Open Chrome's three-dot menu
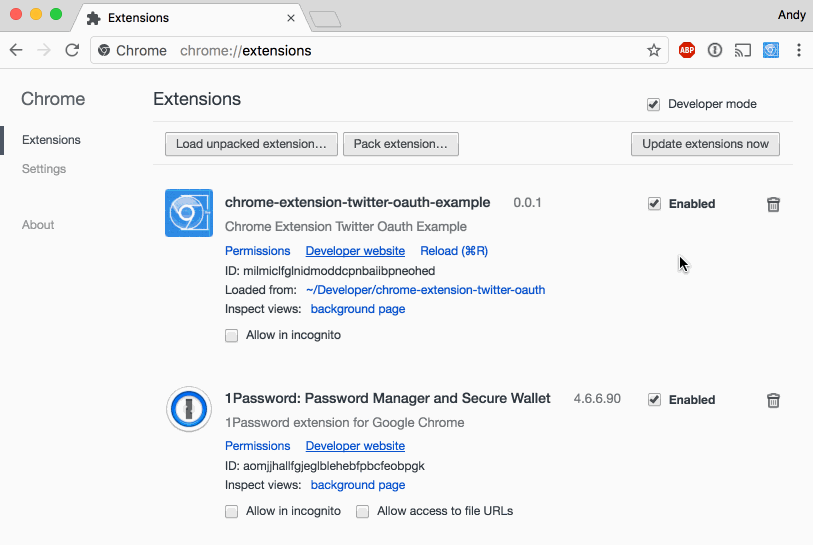The image size is (813, 545). 799,50
